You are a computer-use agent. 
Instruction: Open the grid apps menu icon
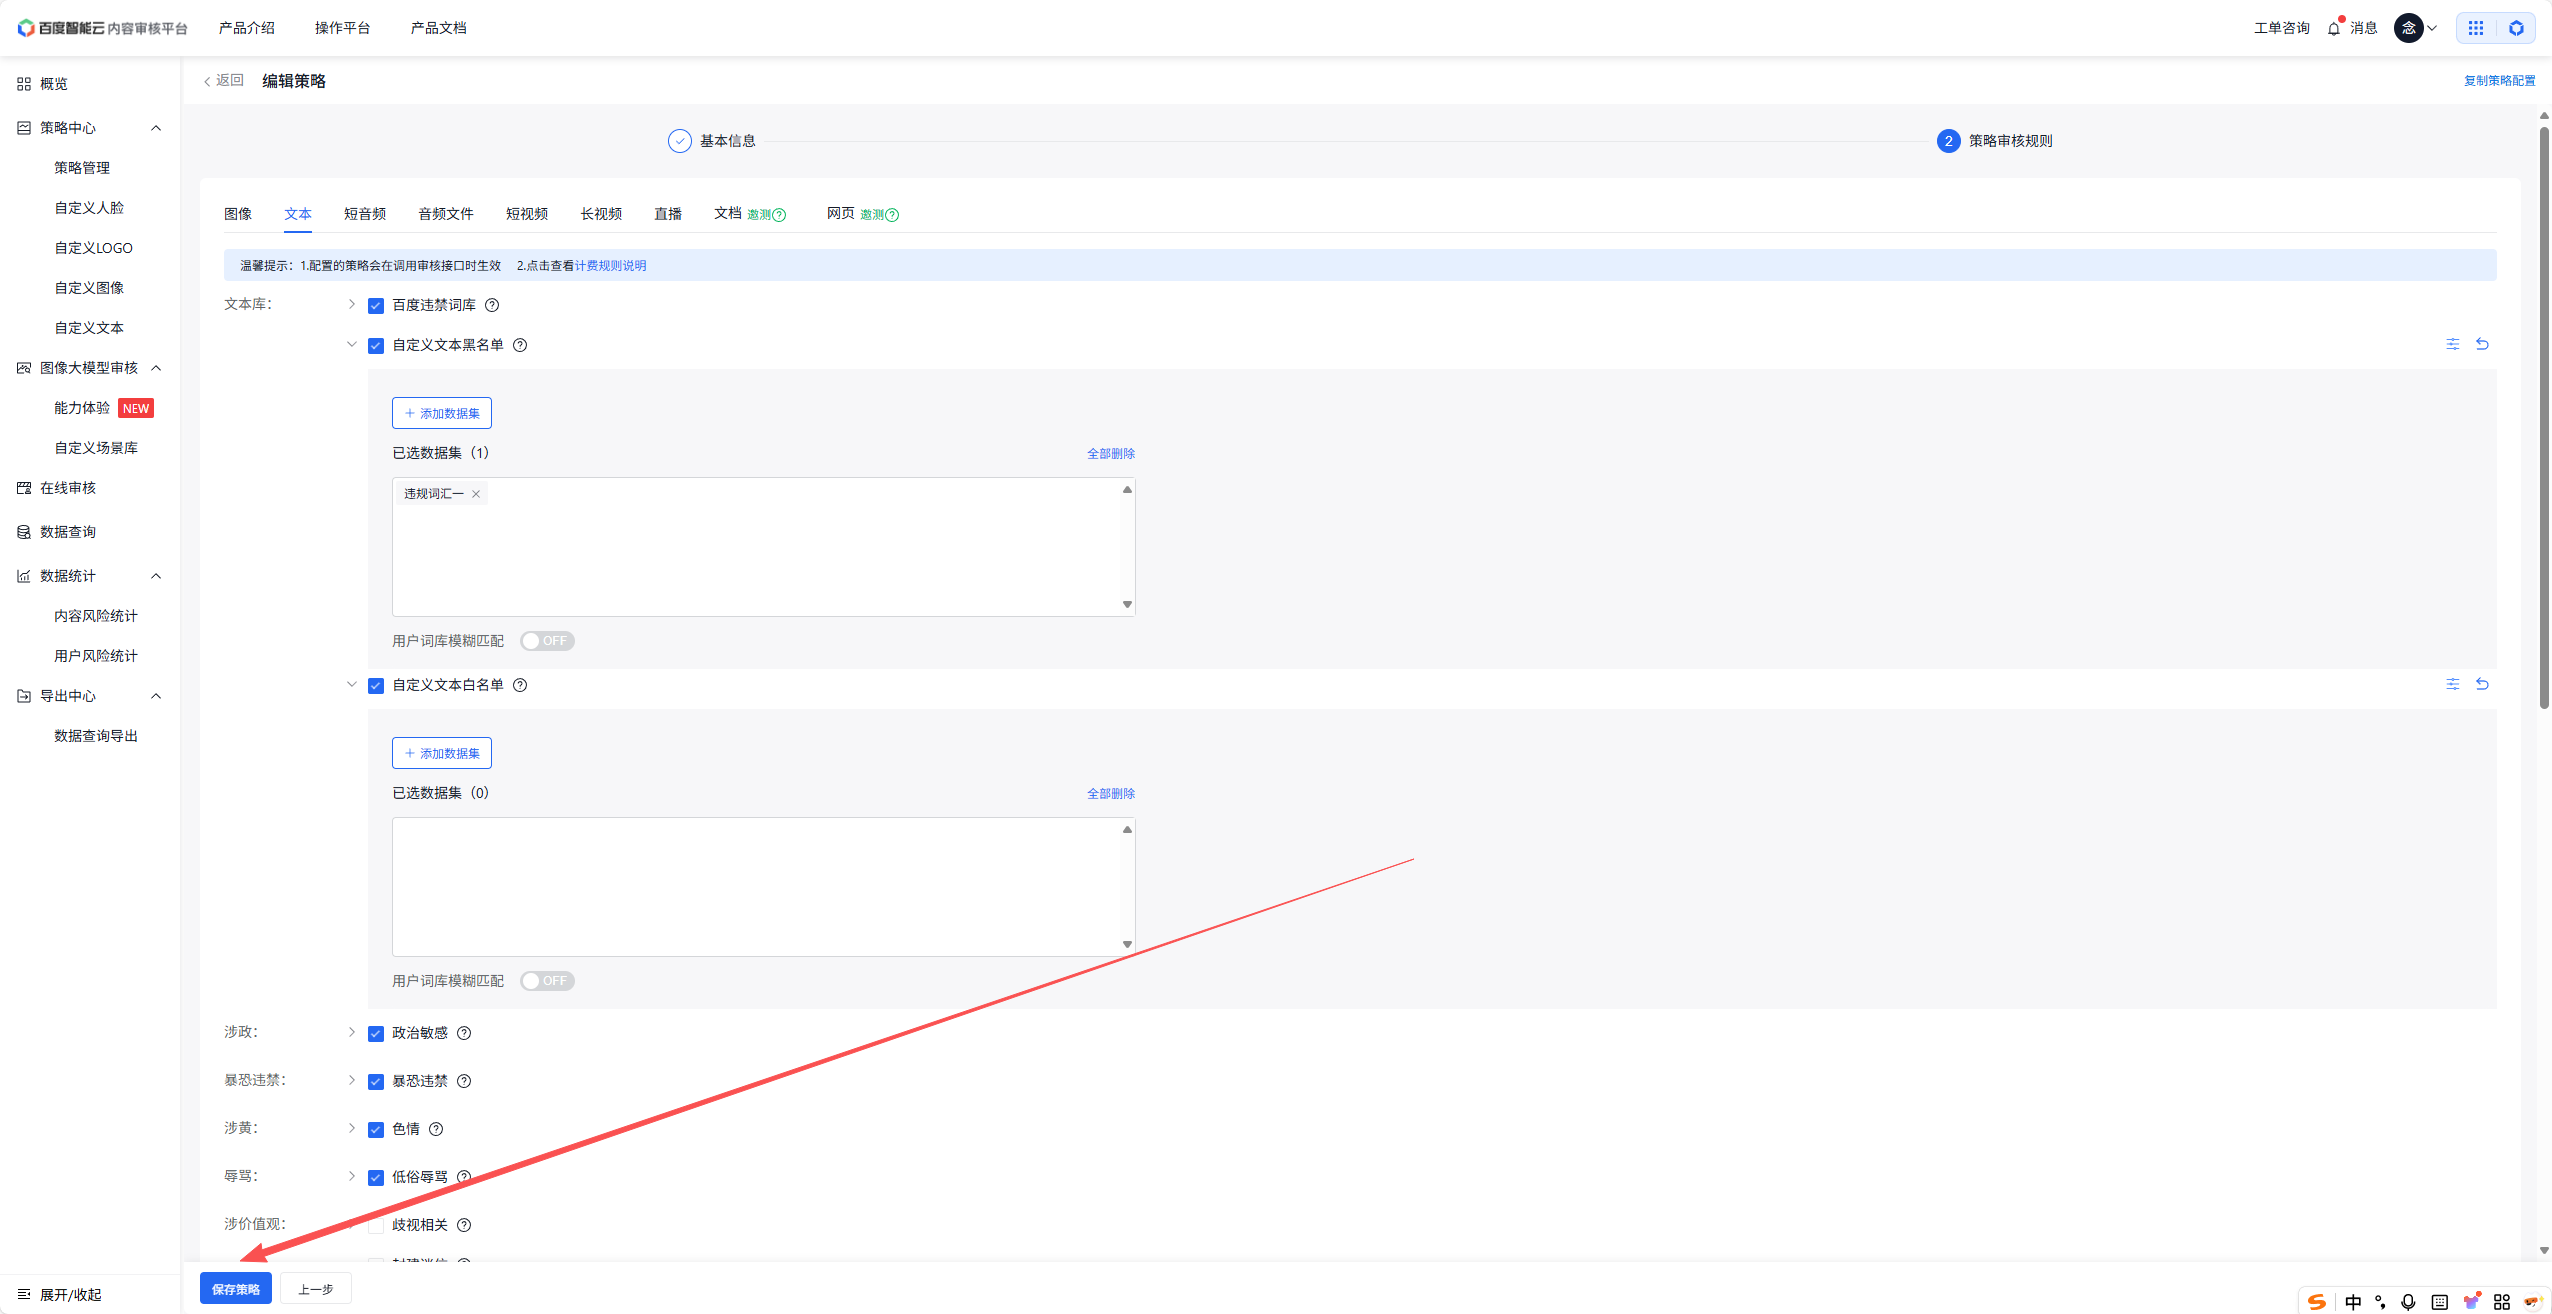[2475, 28]
